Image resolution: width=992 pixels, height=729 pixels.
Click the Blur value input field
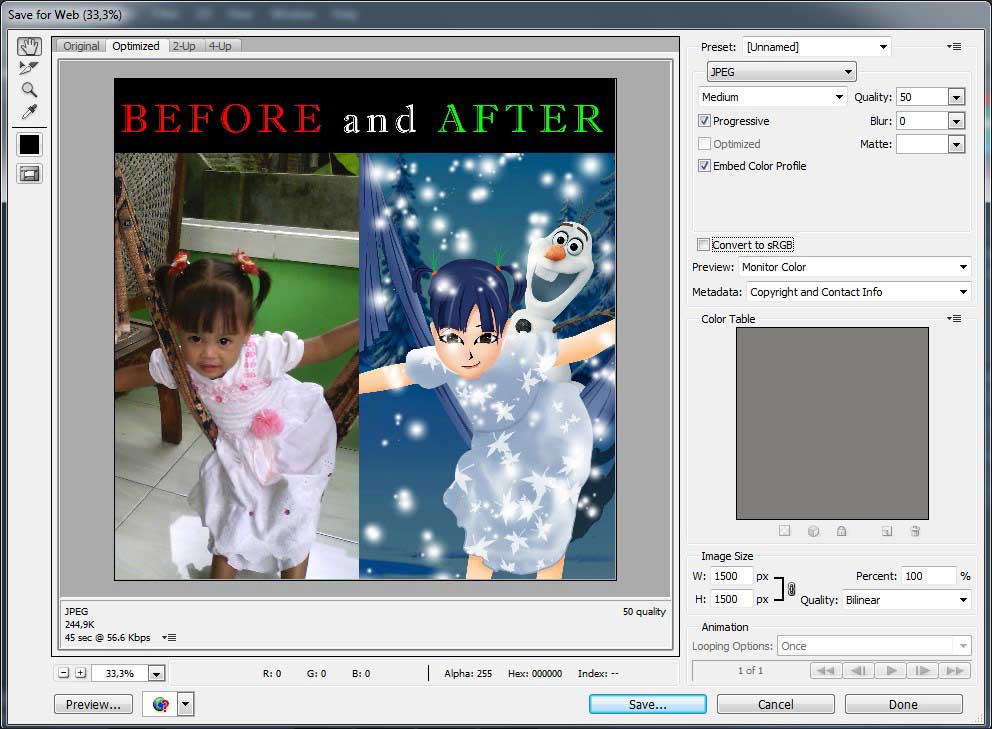pos(922,121)
